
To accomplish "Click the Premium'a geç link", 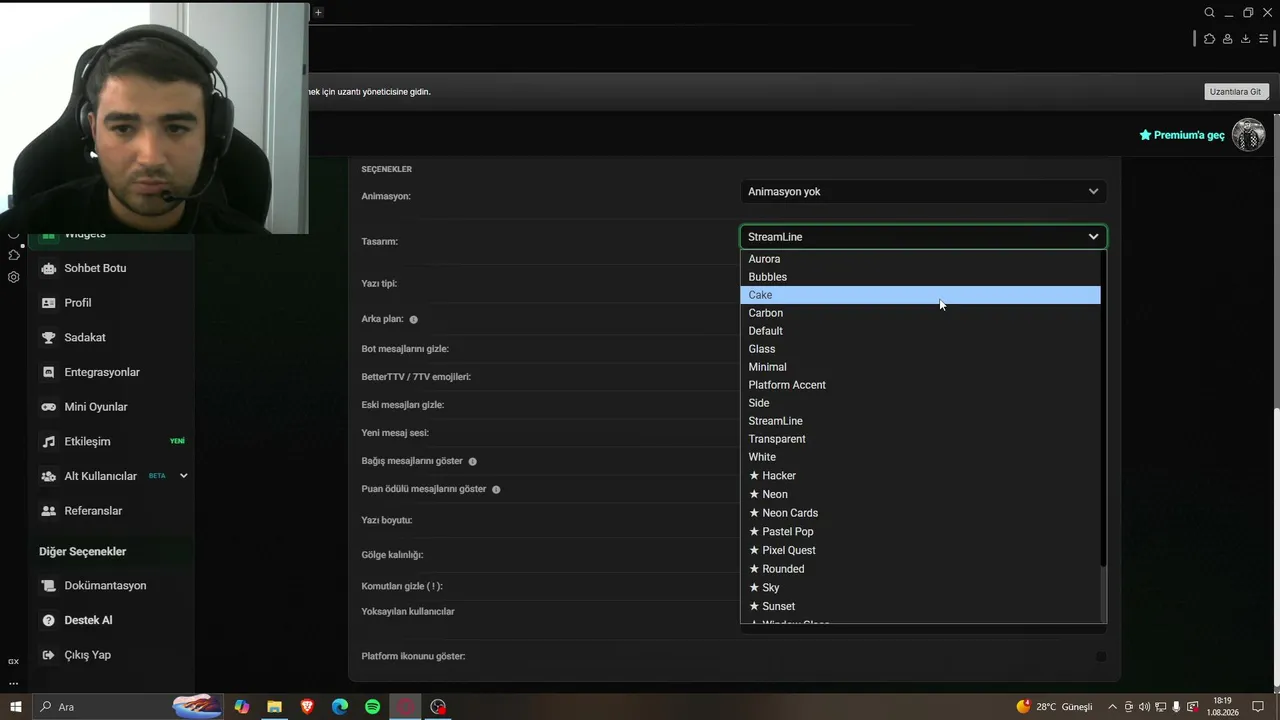I will tap(1182, 135).
